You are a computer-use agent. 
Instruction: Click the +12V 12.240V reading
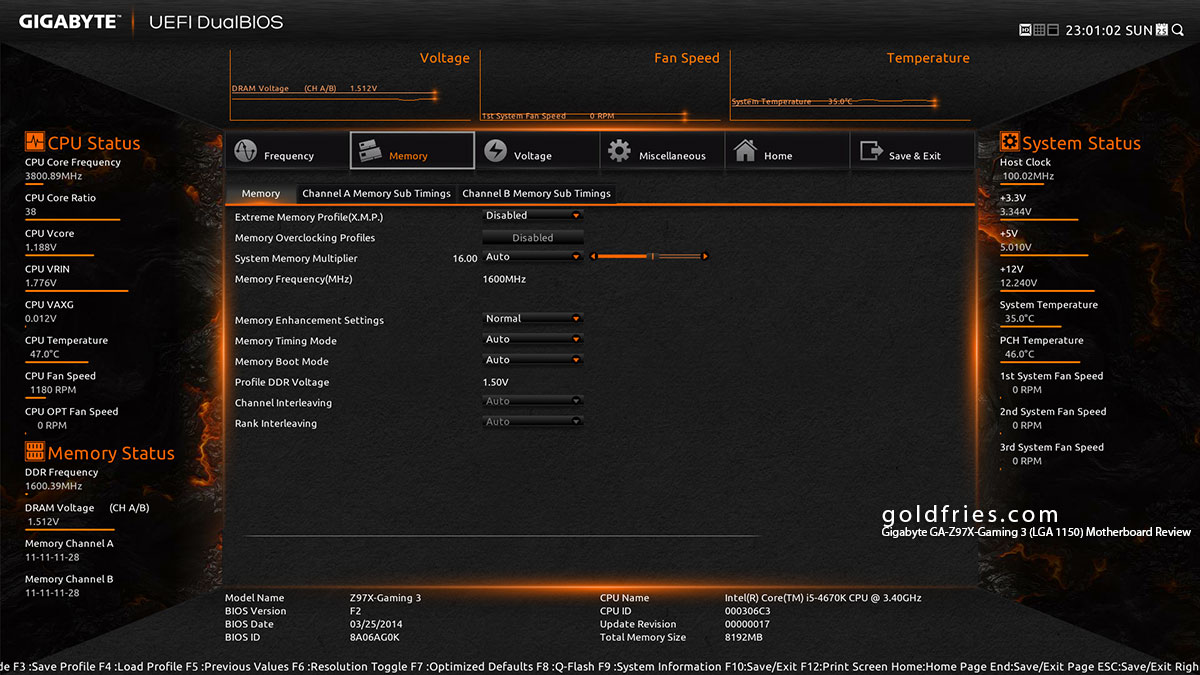[1021, 283]
